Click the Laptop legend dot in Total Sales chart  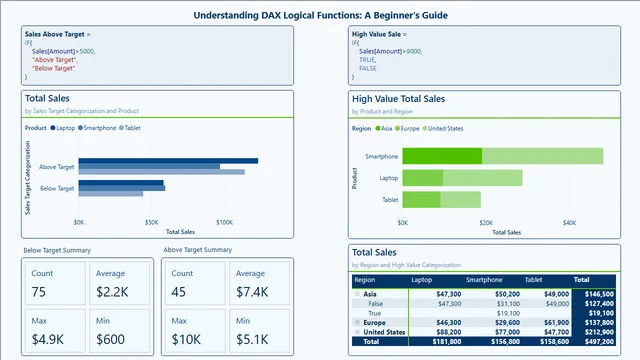point(53,128)
